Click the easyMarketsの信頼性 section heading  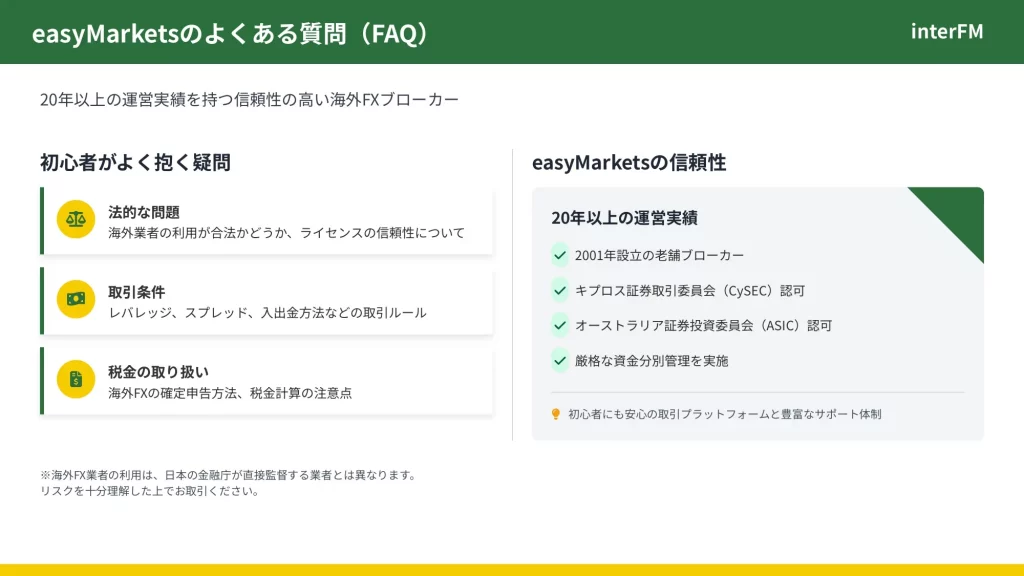pyautogui.click(x=628, y=162)
